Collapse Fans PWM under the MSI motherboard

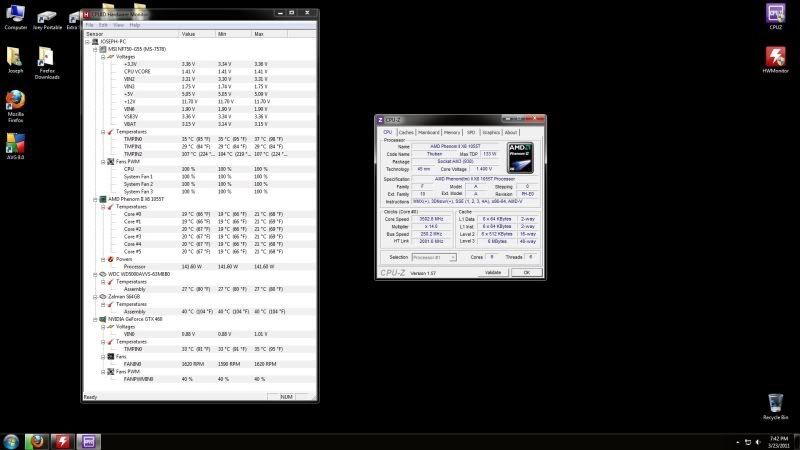103,162
